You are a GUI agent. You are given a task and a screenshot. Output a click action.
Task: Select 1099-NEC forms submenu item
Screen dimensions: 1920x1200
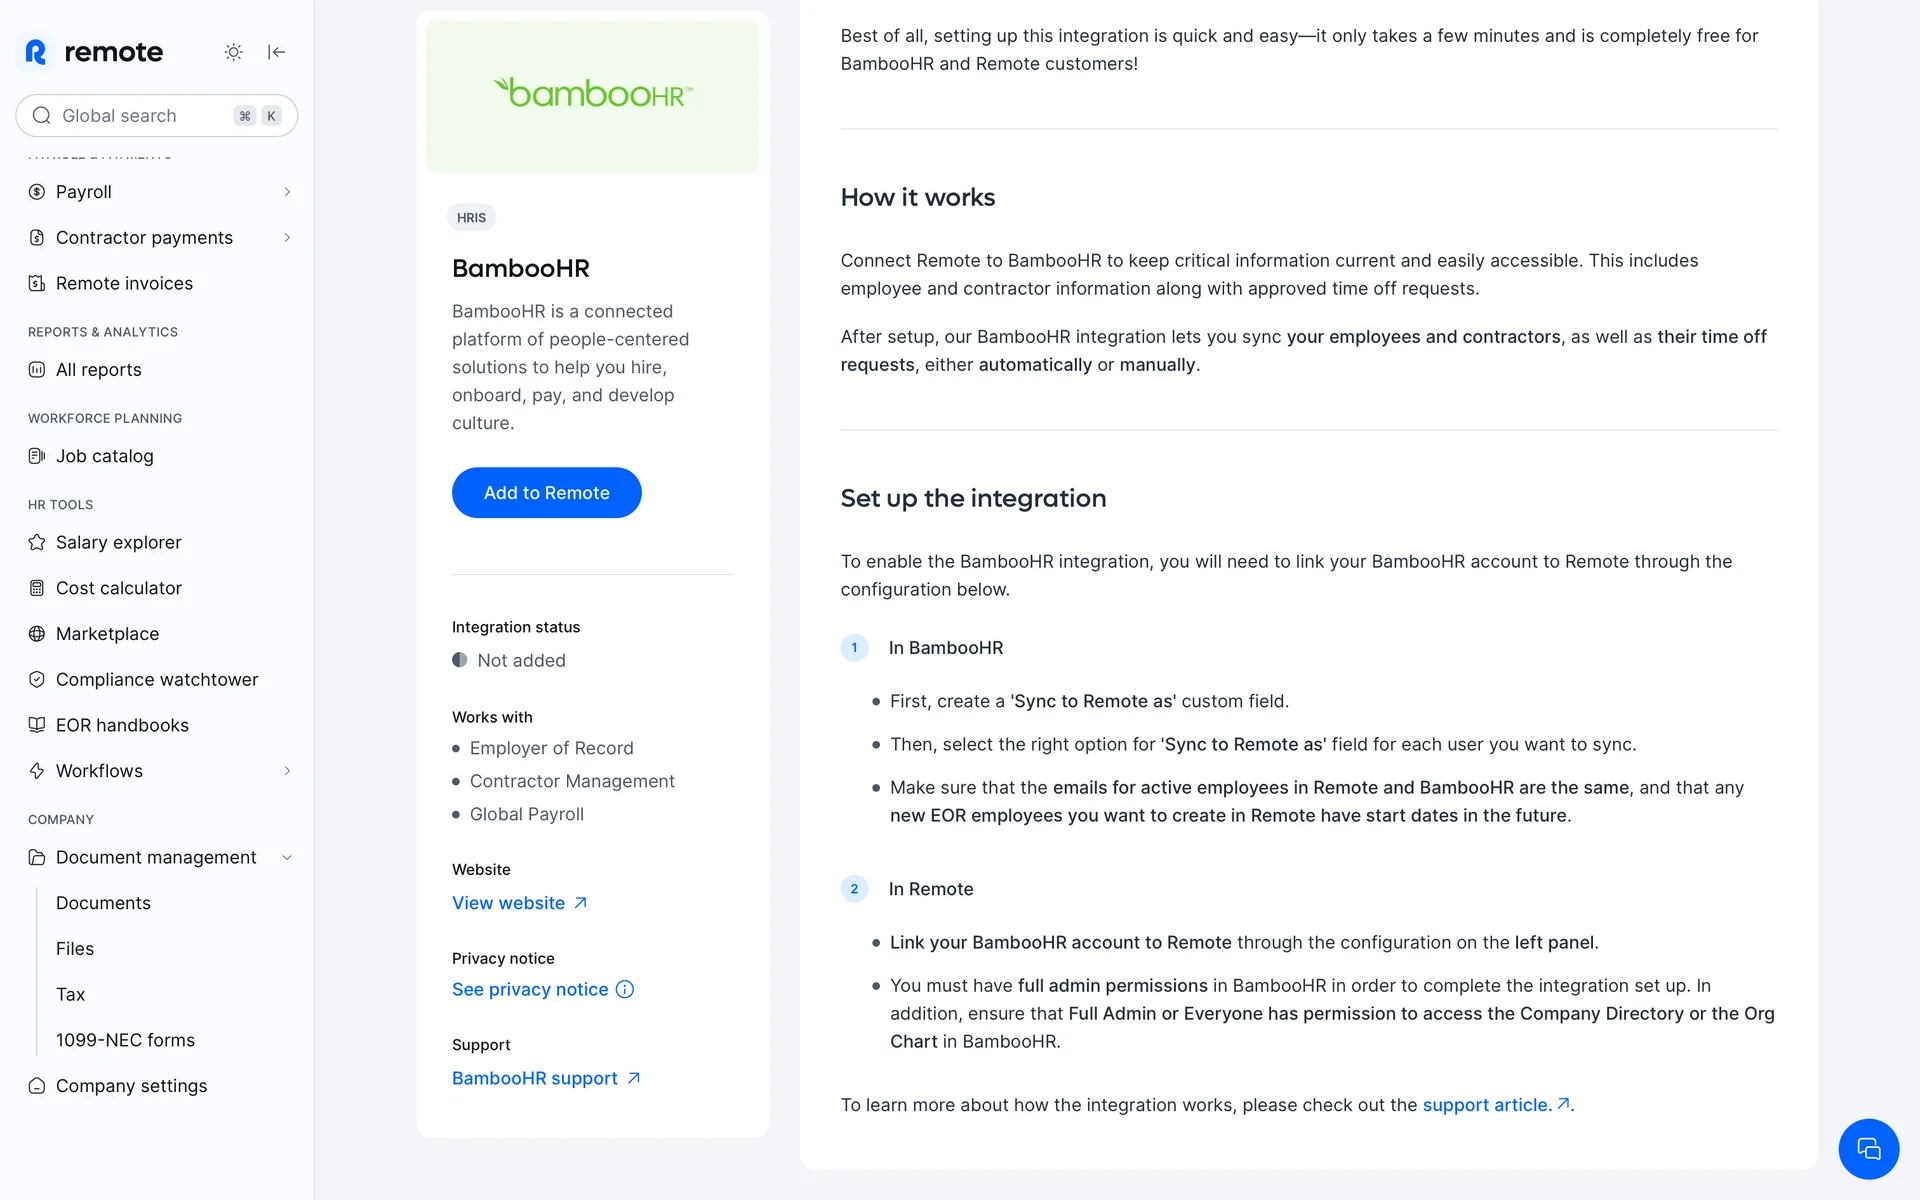tap(125, 1040)
